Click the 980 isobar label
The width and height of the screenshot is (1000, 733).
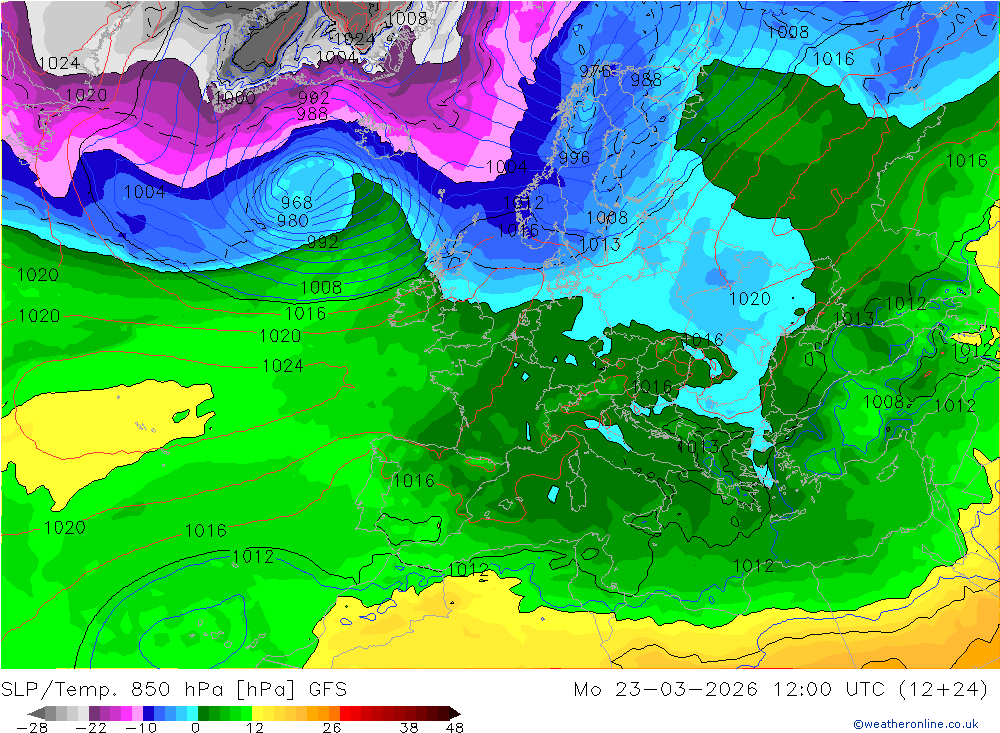click(x=293, y=221)
